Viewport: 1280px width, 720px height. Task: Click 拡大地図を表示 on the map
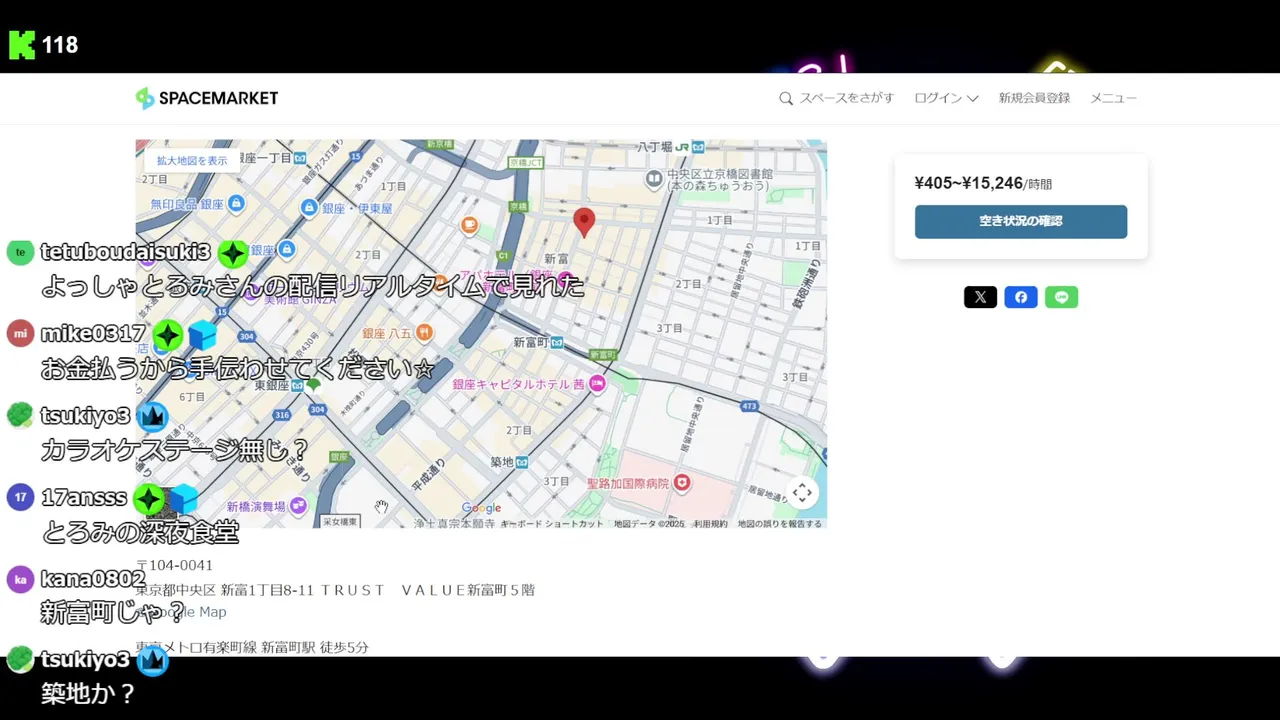point(192,160)
